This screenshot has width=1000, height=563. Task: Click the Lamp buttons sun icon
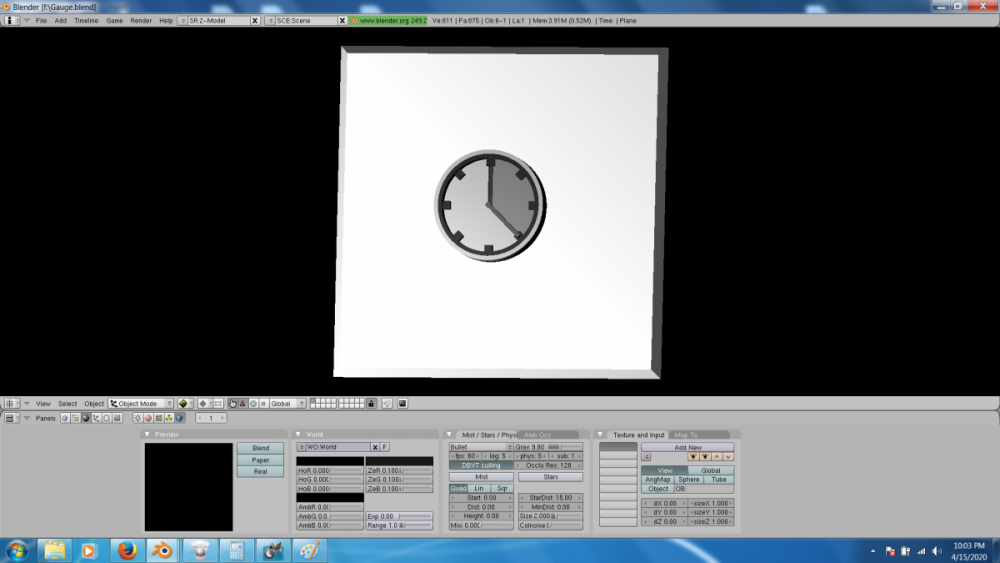pyautogui.click(x=138, y=418)
